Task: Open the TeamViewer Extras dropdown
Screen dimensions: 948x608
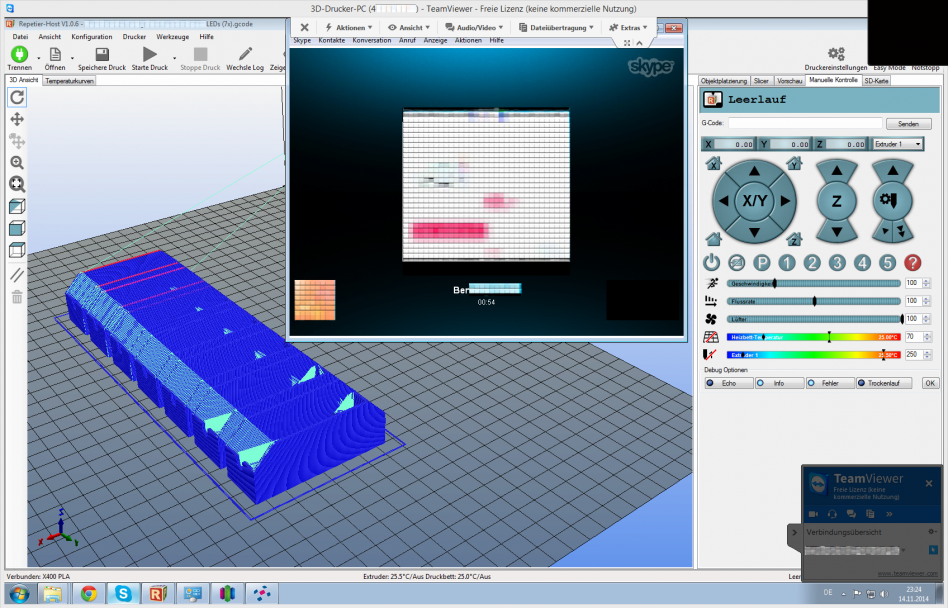Action: 628,27
